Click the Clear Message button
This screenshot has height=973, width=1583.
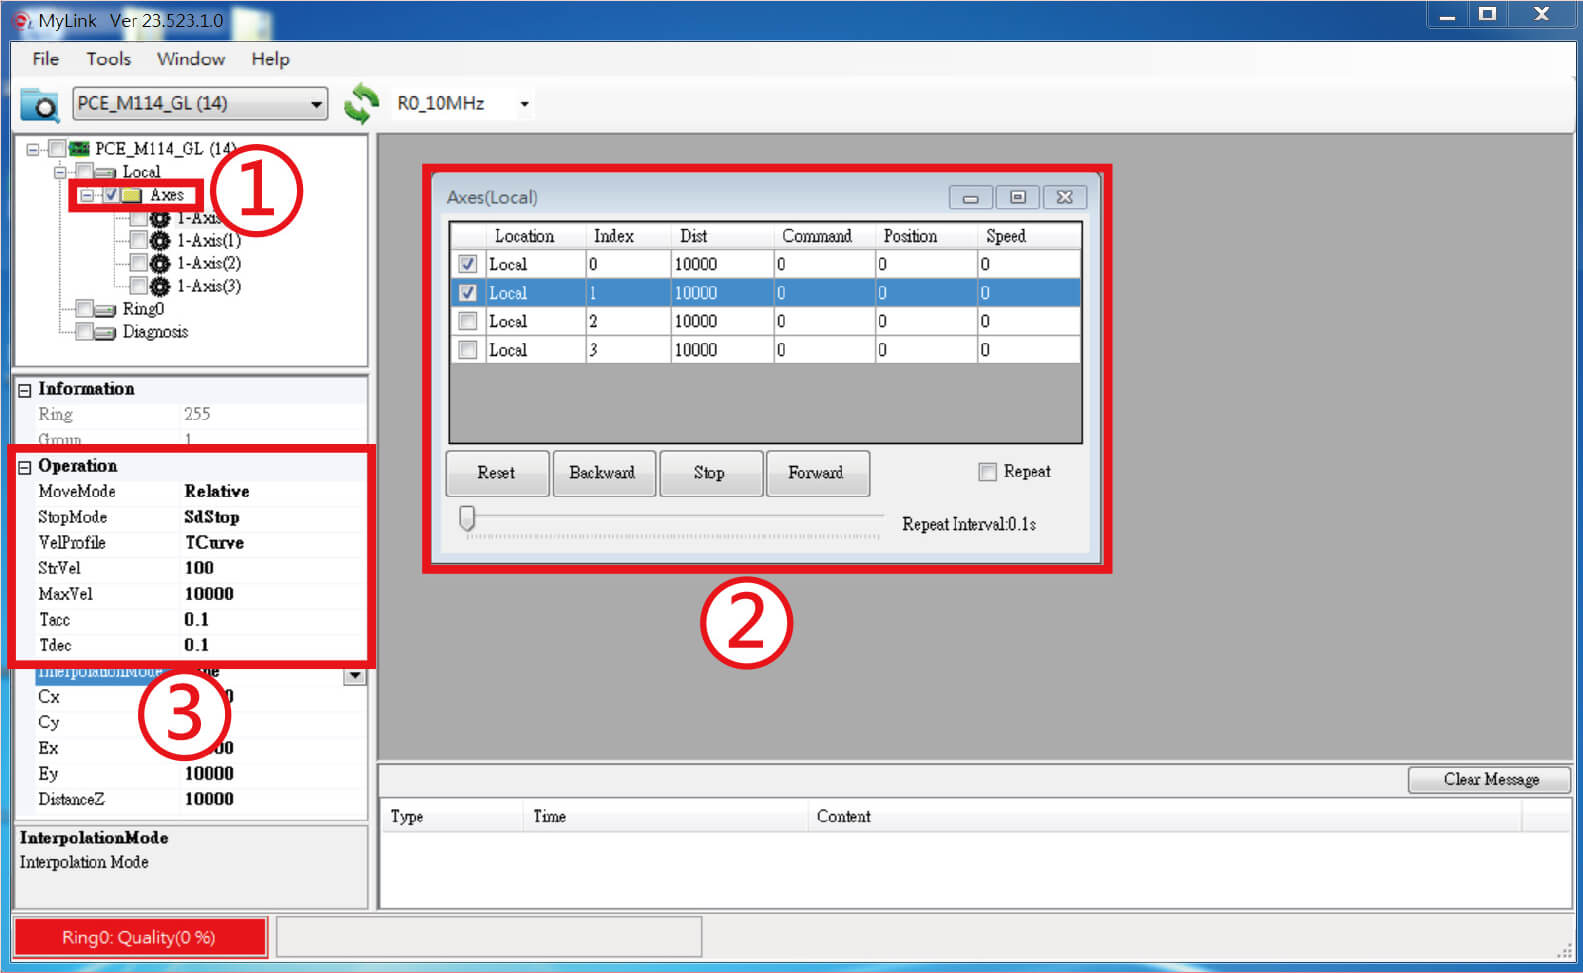[1490, 780]
